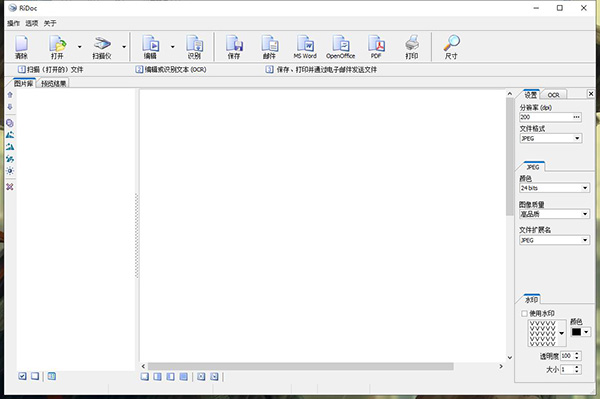Click the resolution ellipsis button
600x399 pixels.
tap(576, 117)
